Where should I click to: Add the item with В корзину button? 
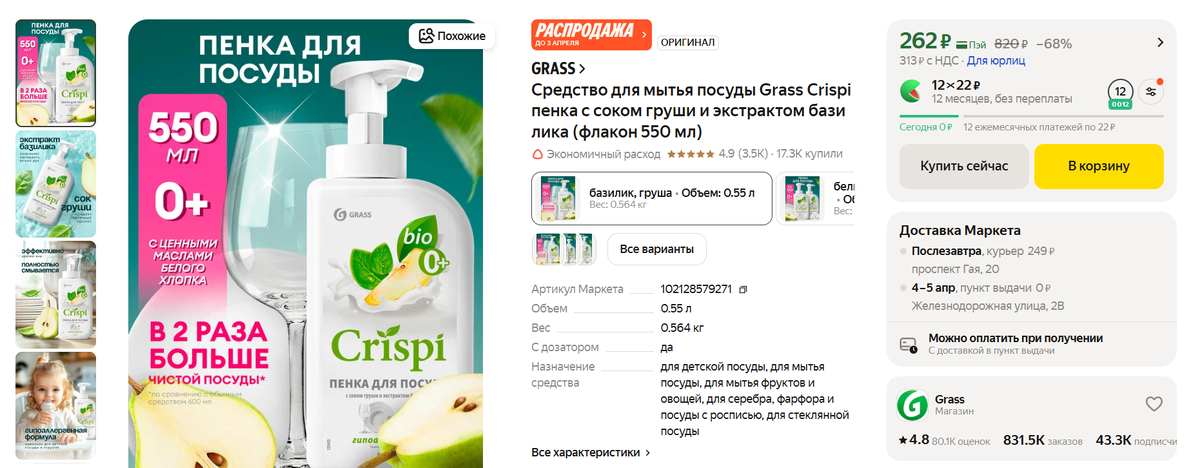pyautogui.click(x=1099, y=166)
